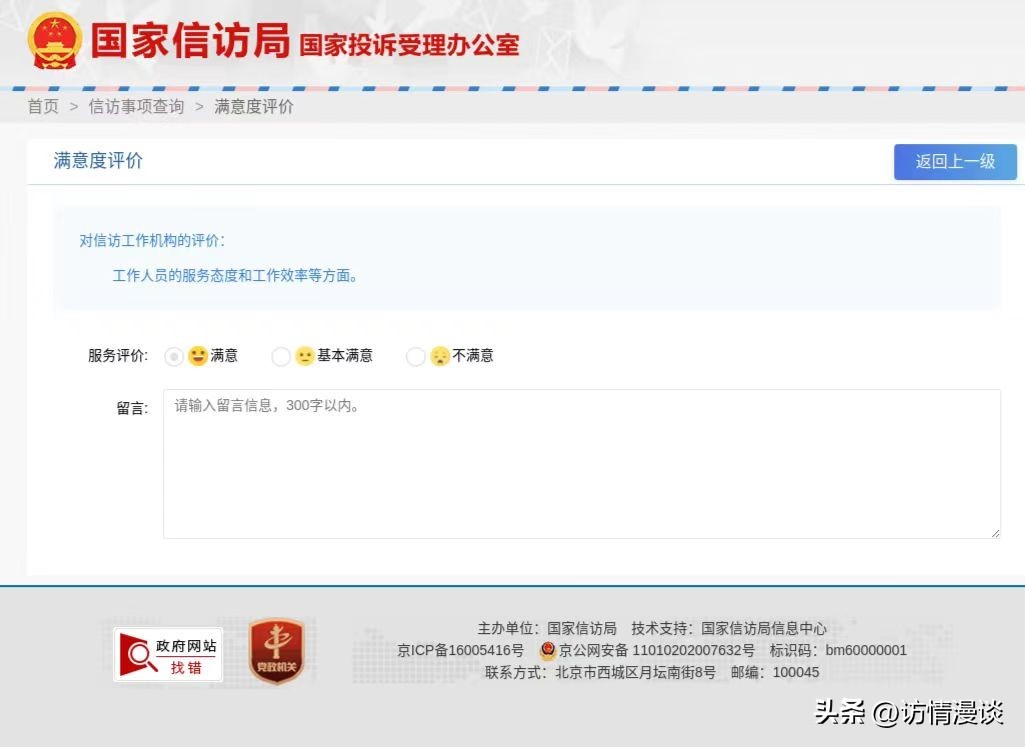Open the 政府网站找错 badge

click(168, 655)
